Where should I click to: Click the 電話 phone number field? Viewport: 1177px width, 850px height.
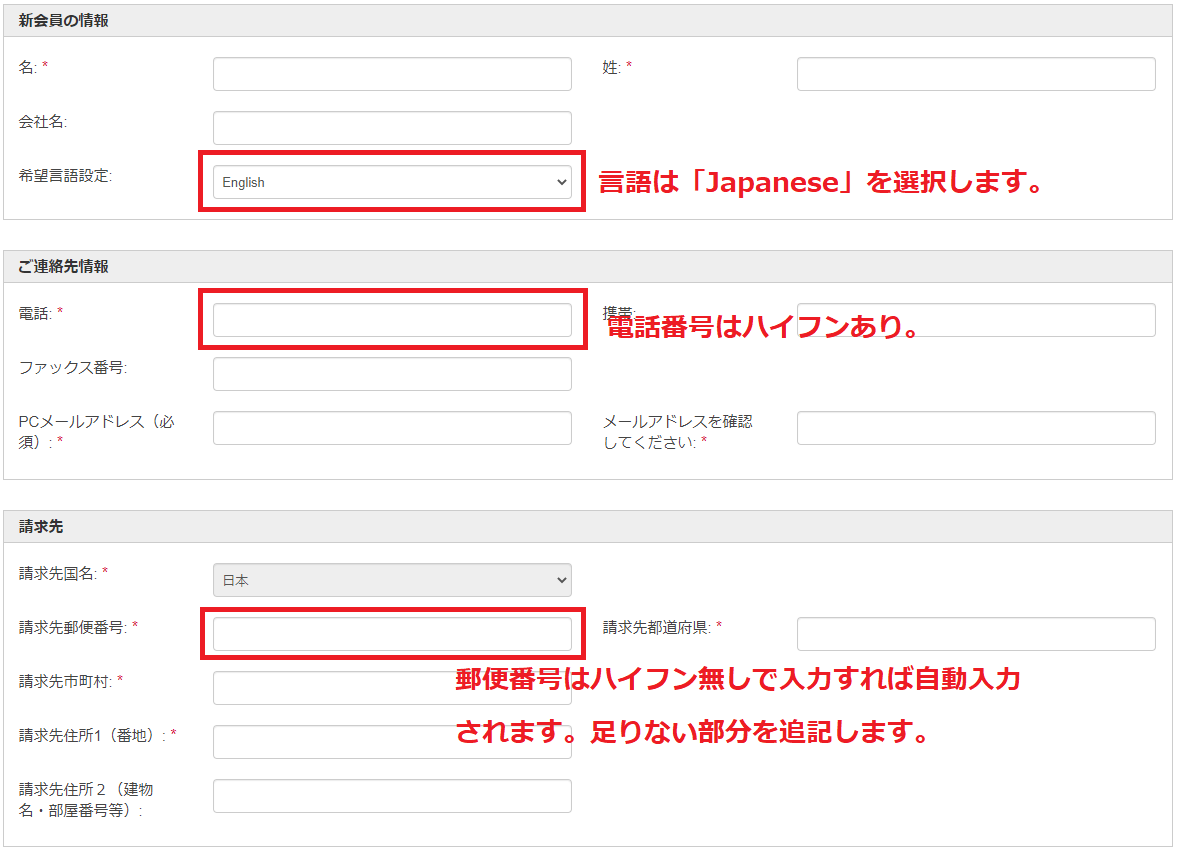click(392, 320)
